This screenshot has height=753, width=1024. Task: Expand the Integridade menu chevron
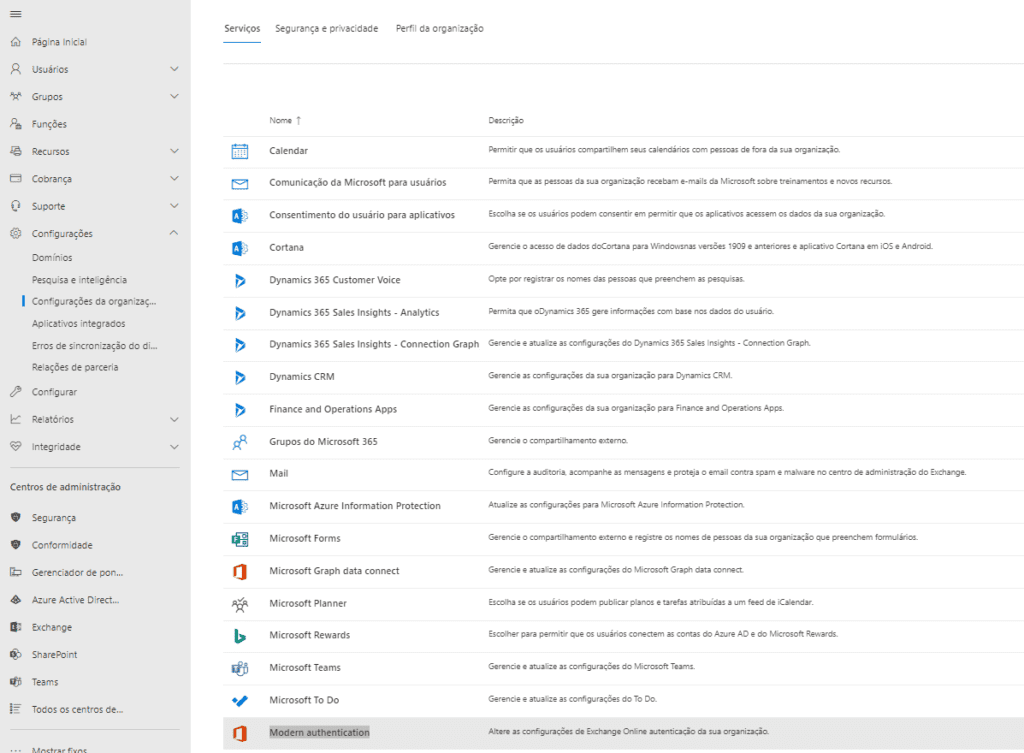(x=174, y=447)
